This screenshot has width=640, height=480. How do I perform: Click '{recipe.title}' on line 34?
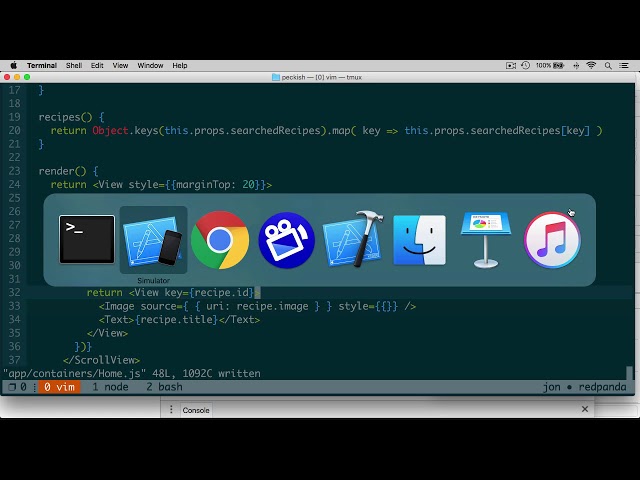pos(176,320)
